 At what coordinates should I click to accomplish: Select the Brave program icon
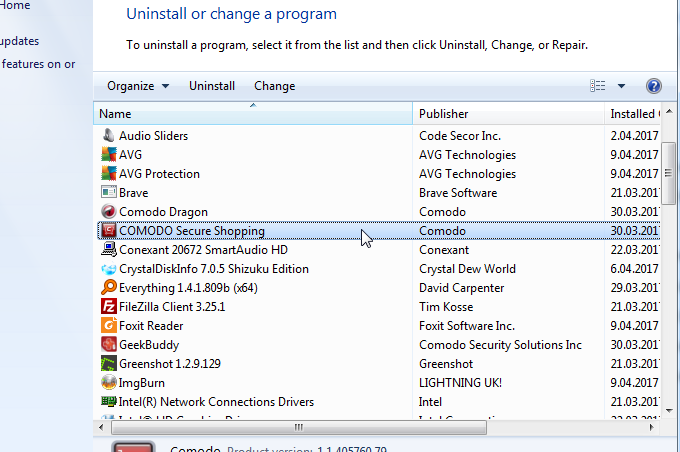tap(110, 193)
